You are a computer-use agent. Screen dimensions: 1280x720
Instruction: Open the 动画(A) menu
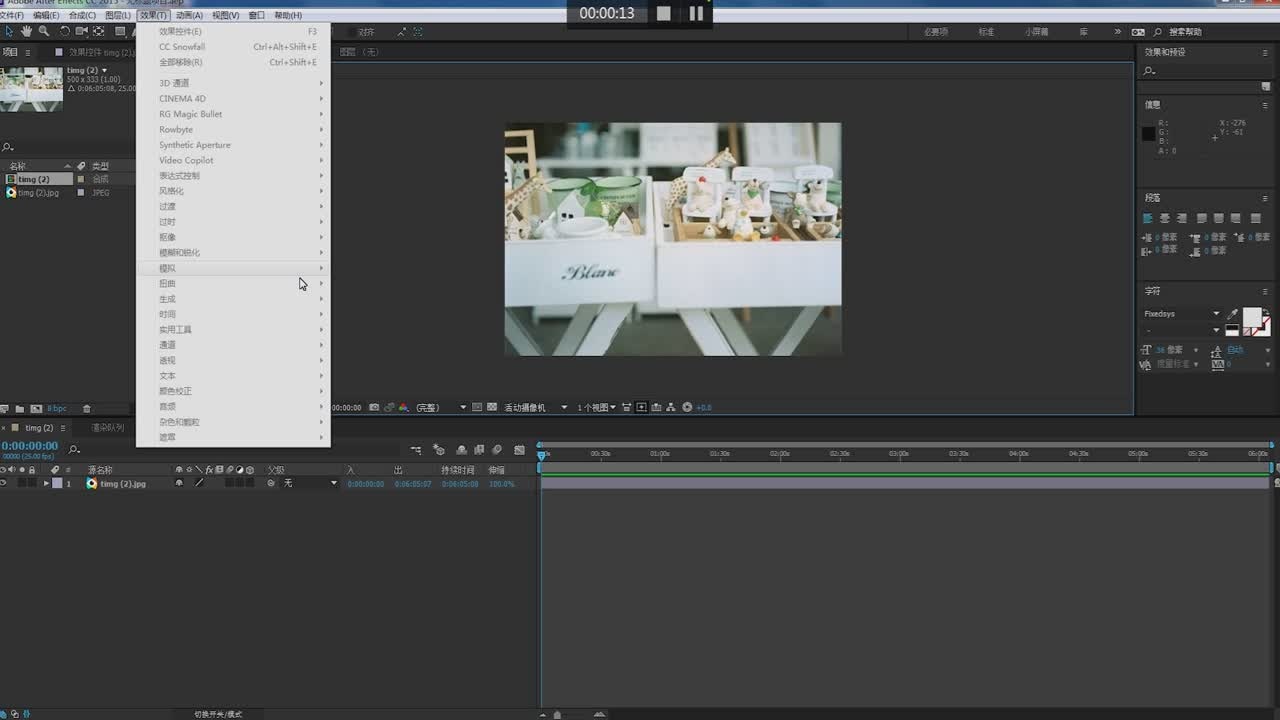pos(189,15)
